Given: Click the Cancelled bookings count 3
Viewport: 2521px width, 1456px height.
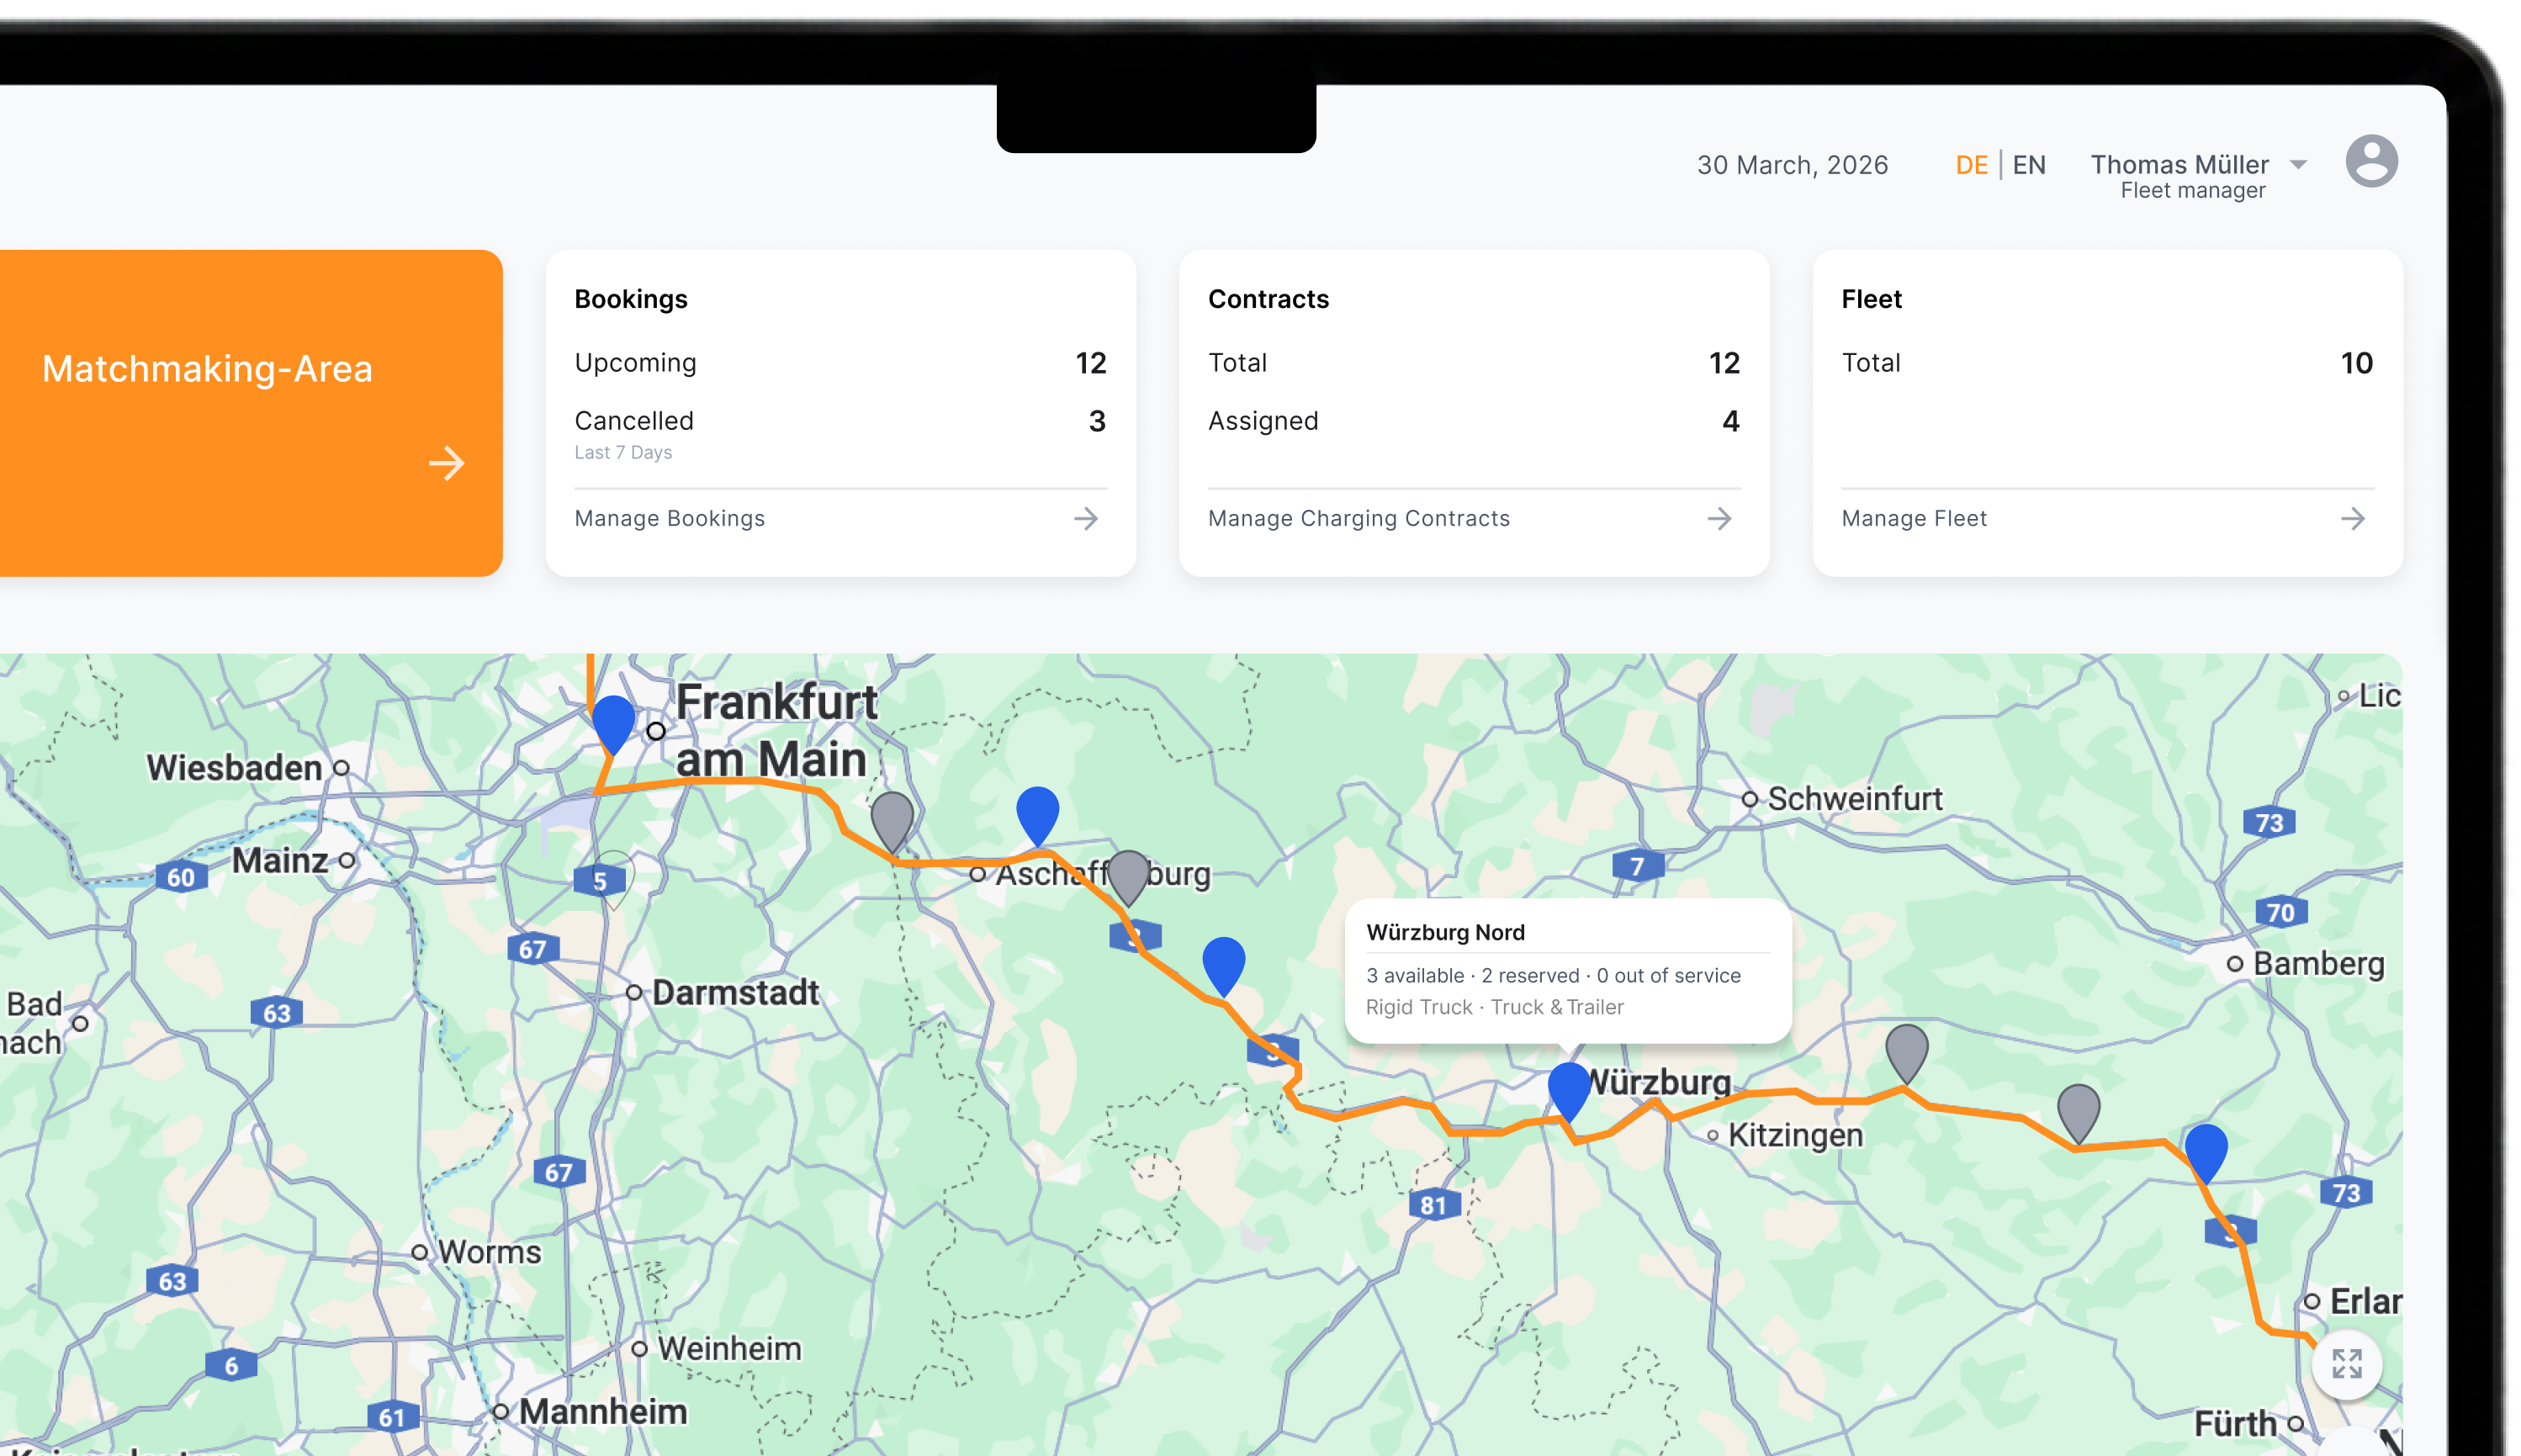Looking at the screenshot, I should pyautogui.click(x=1097, y=421).
